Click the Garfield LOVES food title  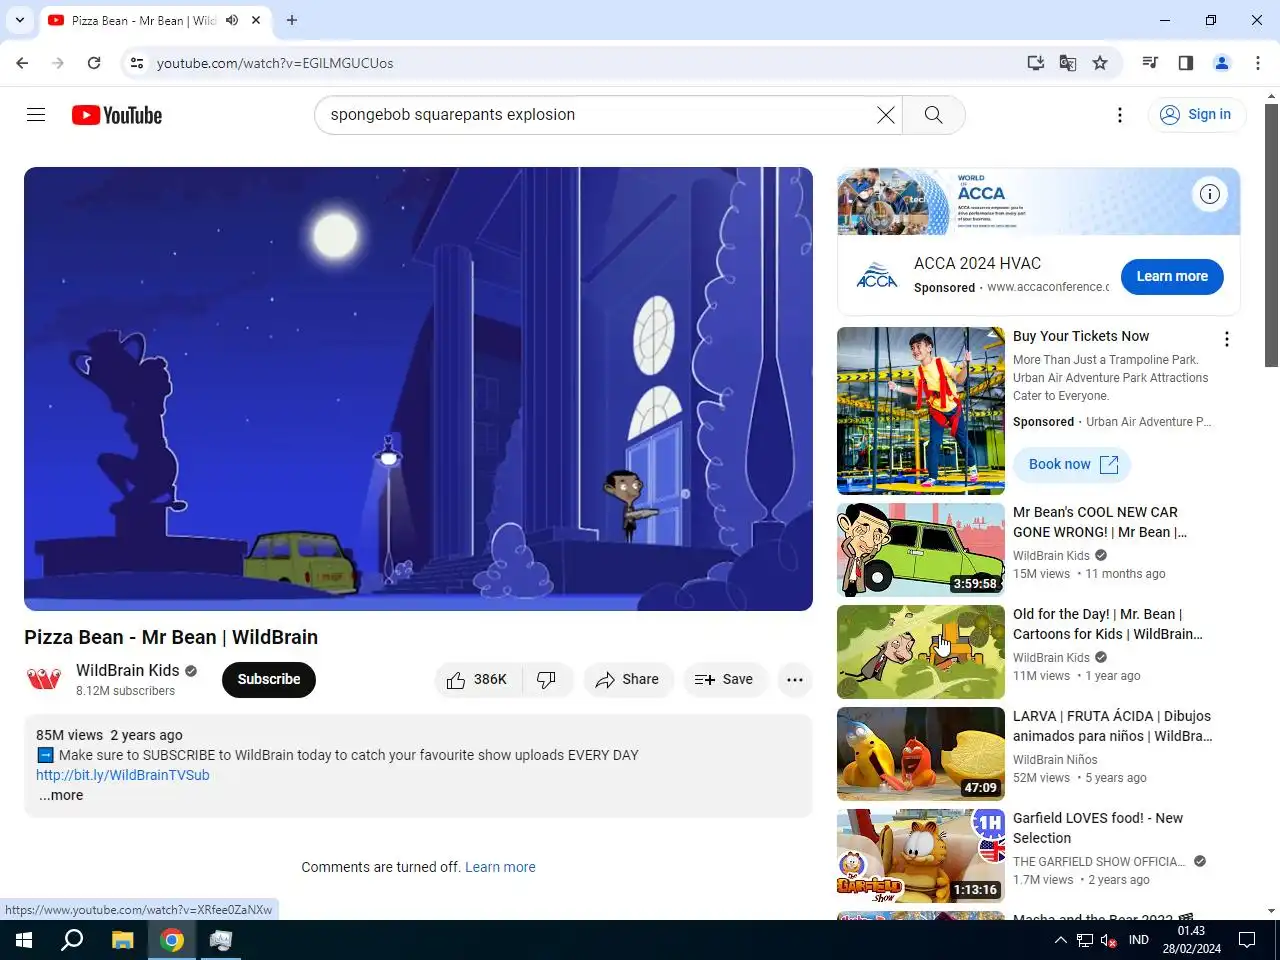[1098, 828]
